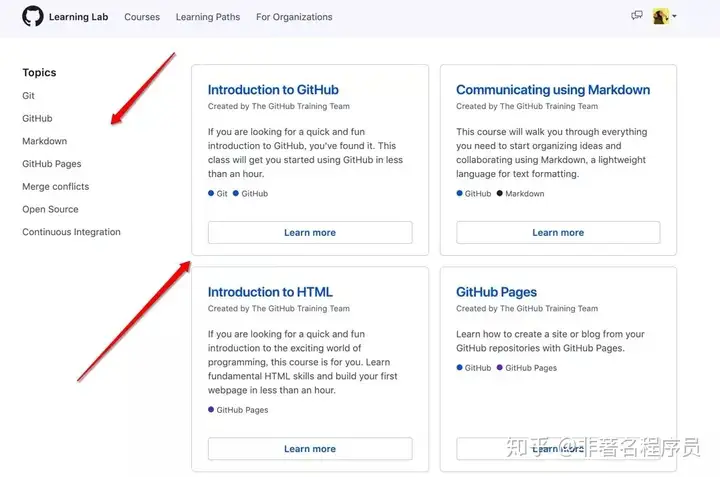This screenshot has width=720, height=477.
Task: Click Created by line under Communicating using Markdown
Action: (x=527, y=107)
